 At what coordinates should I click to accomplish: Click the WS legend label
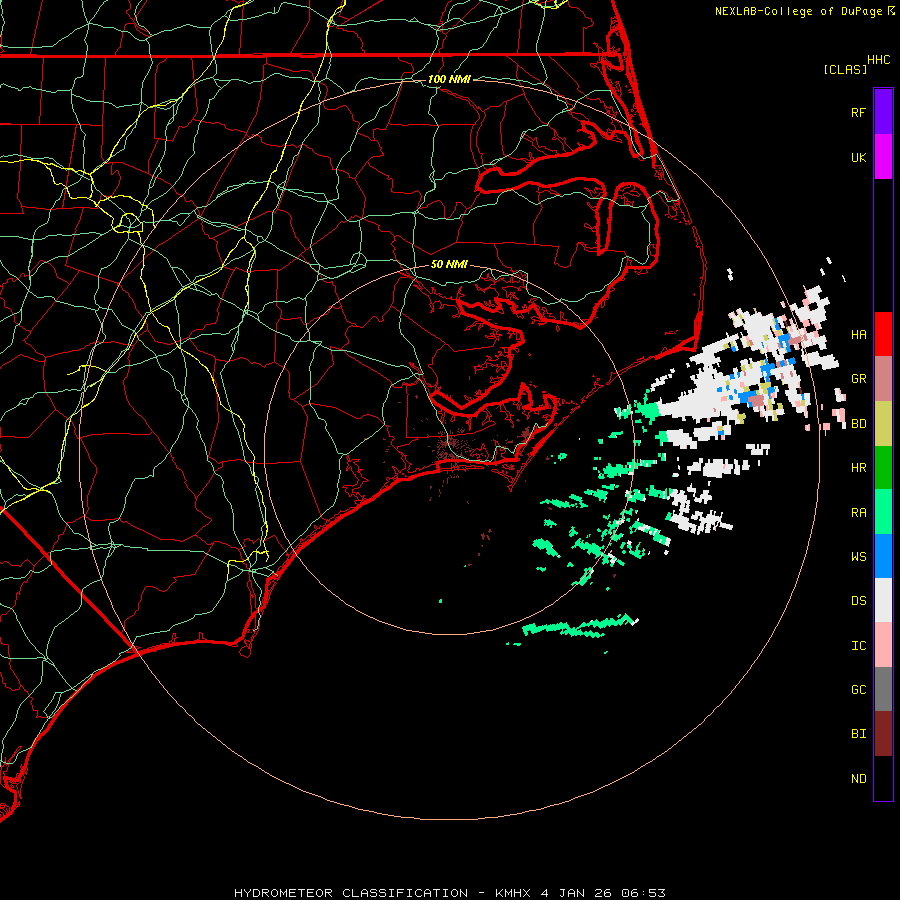point(858,557)
